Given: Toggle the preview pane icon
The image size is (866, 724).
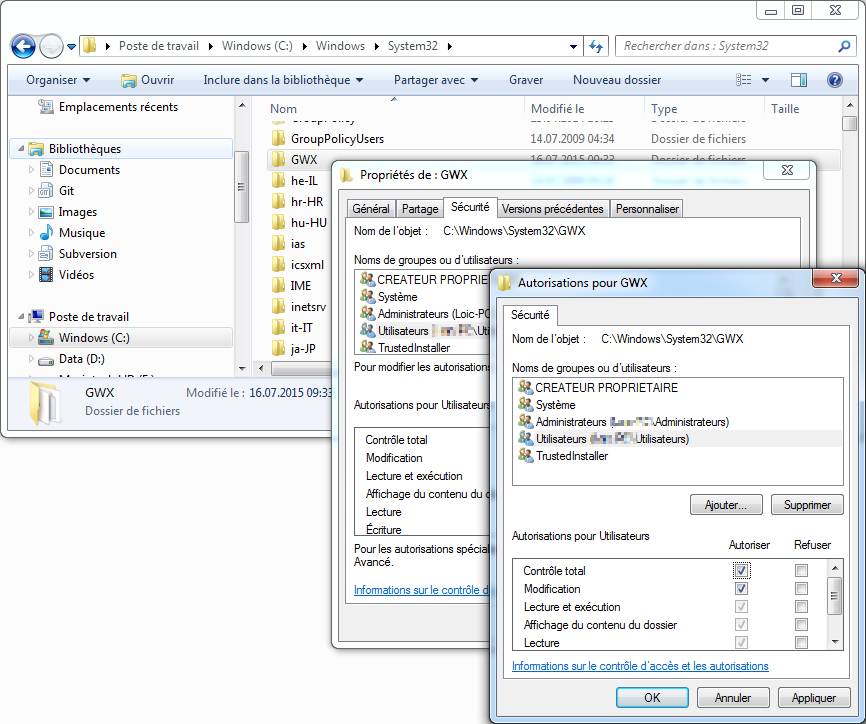Looking at the screenshot, I should click(x=799, y=80).
